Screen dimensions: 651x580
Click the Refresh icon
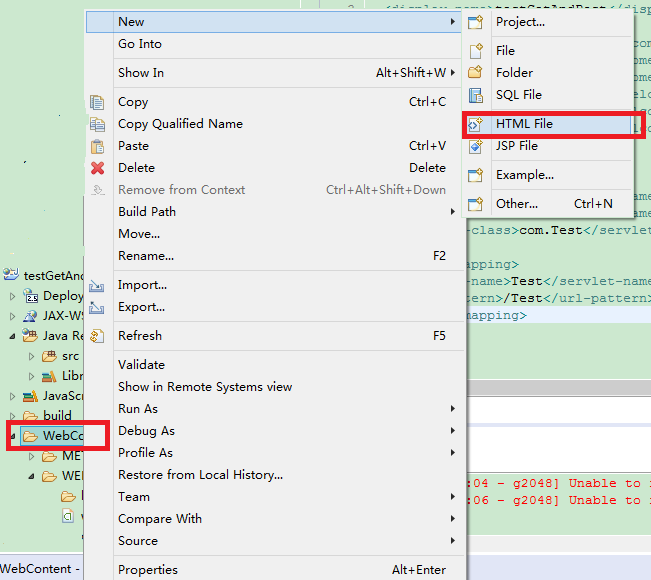point(97,336)
